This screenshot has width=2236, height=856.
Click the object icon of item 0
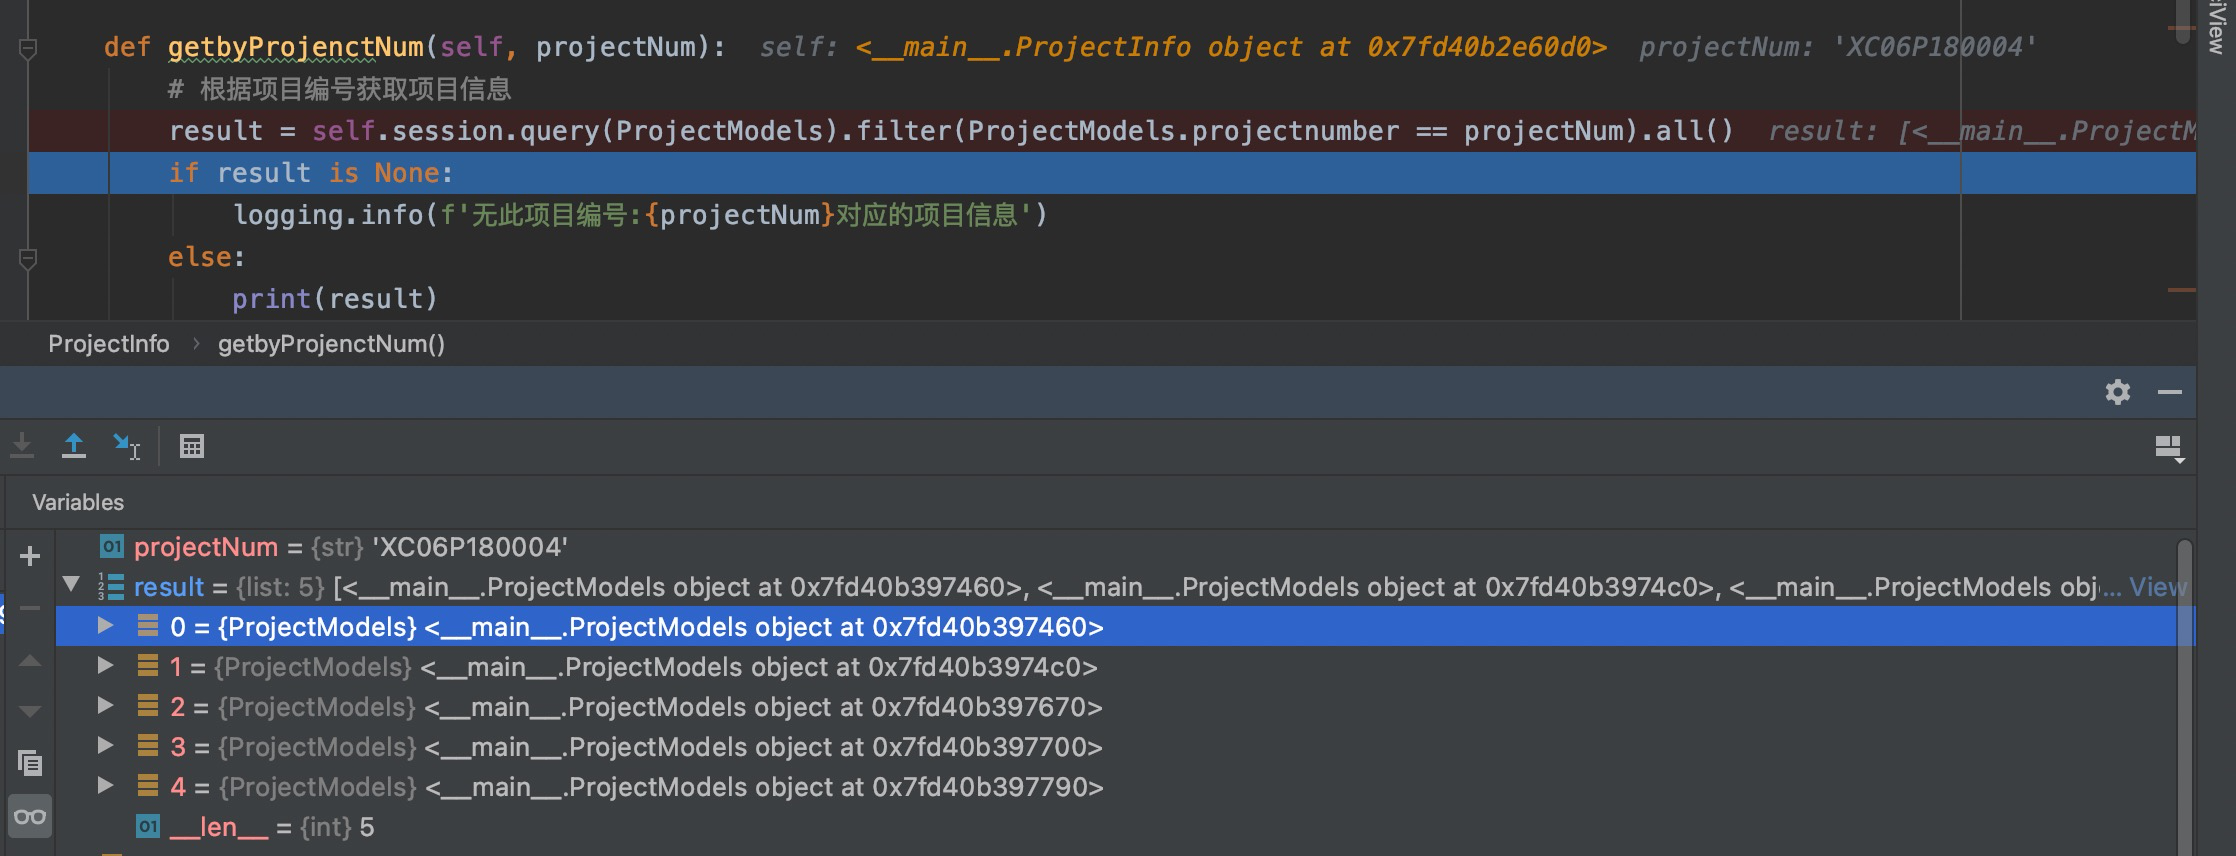point(148,626)
